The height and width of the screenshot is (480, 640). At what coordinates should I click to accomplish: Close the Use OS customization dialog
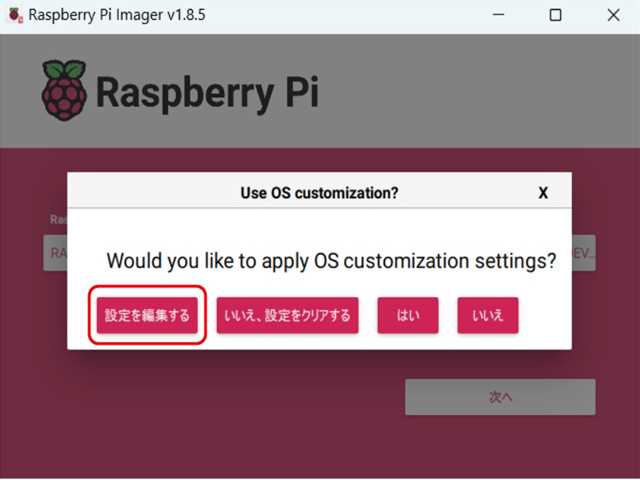[x=543, y=193]
